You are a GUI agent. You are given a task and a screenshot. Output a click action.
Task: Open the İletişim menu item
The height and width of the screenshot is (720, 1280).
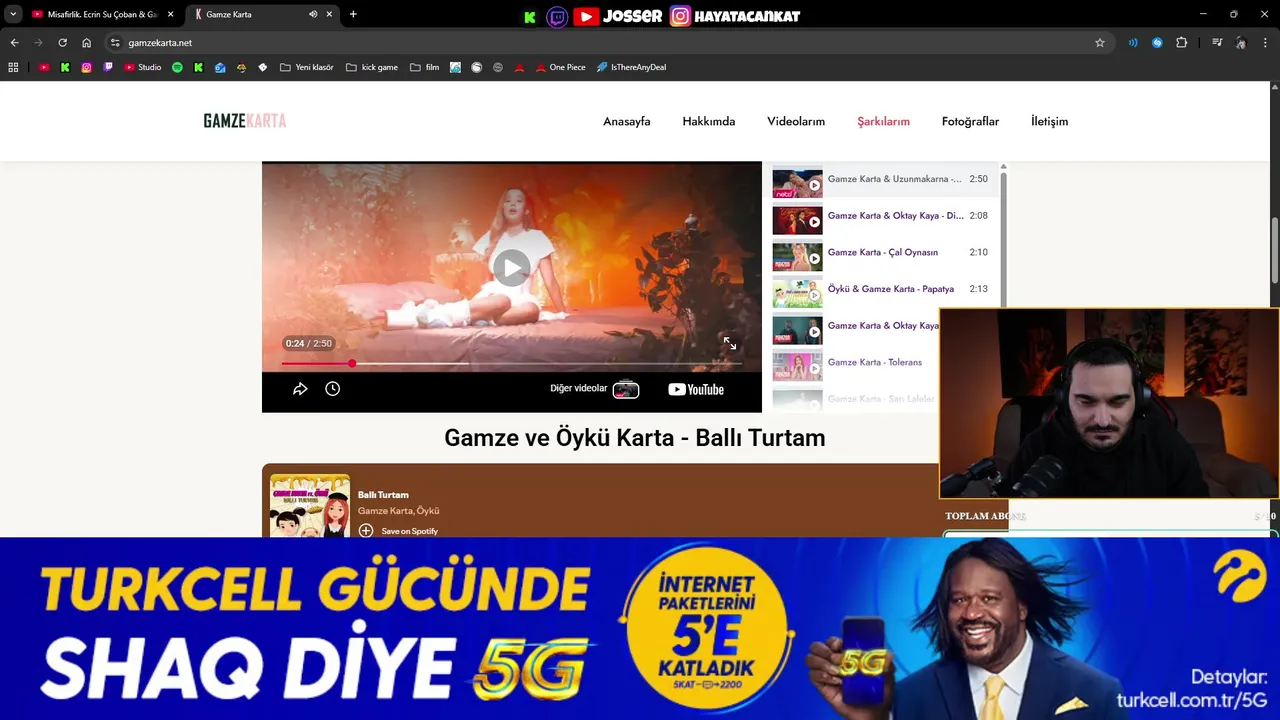pyautogui.click(x=1049, y=121)
